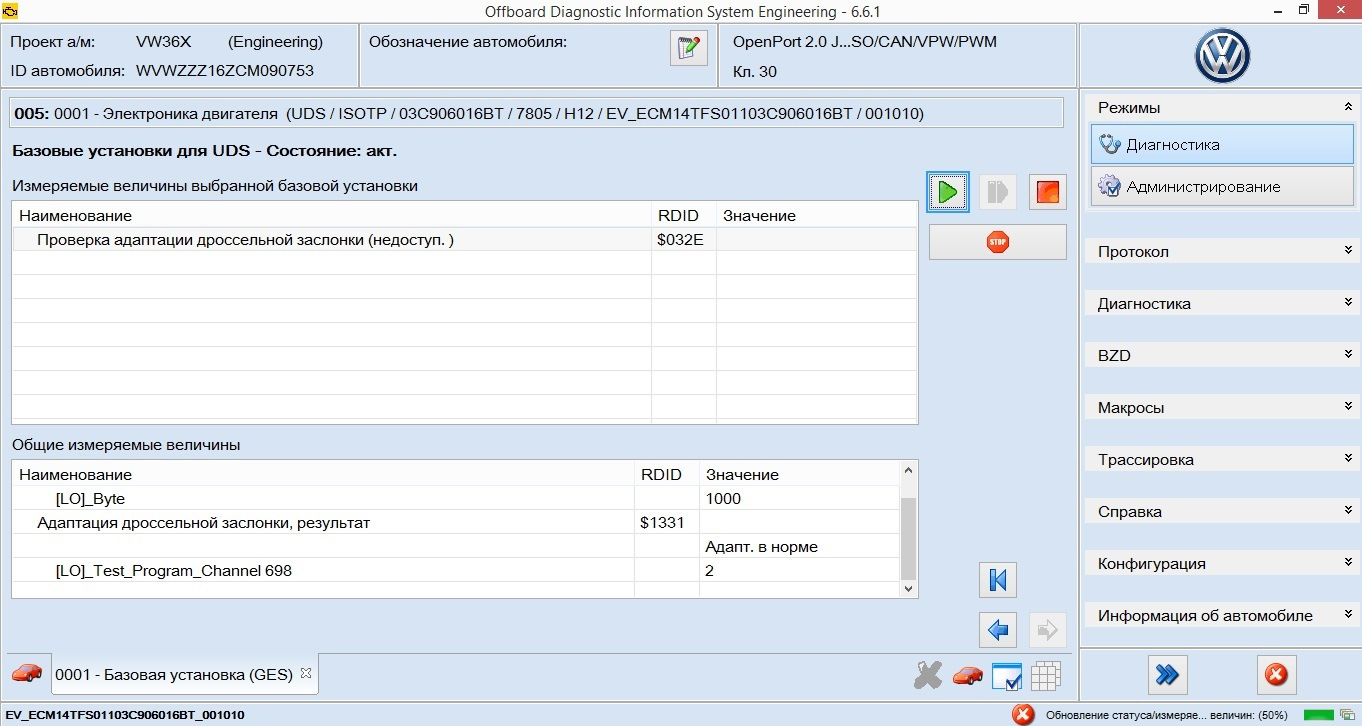Close the 0001 Базовая установка tab

coord(306,673)
